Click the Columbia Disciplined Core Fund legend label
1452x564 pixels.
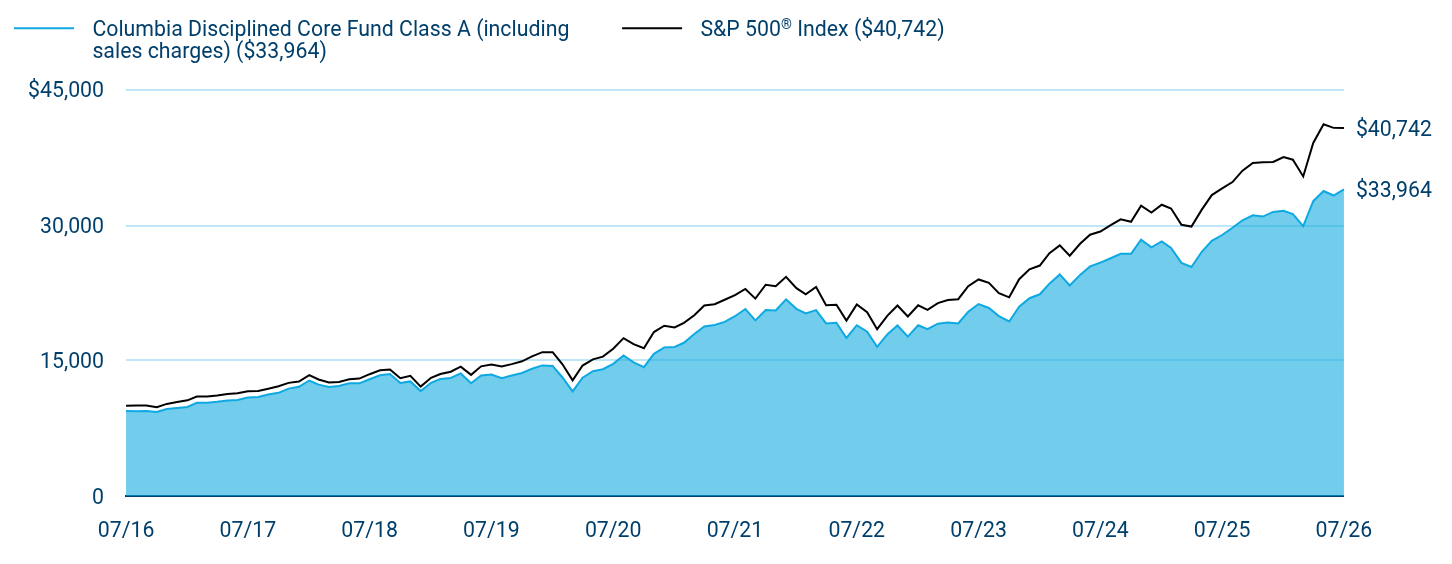[331, 40]
